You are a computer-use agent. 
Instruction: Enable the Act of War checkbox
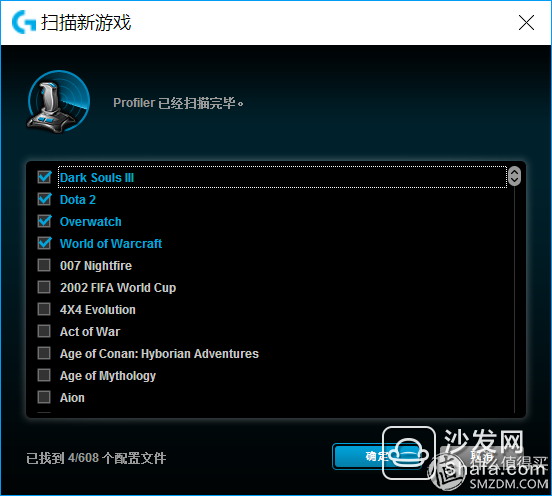click(x=44, y=331)
